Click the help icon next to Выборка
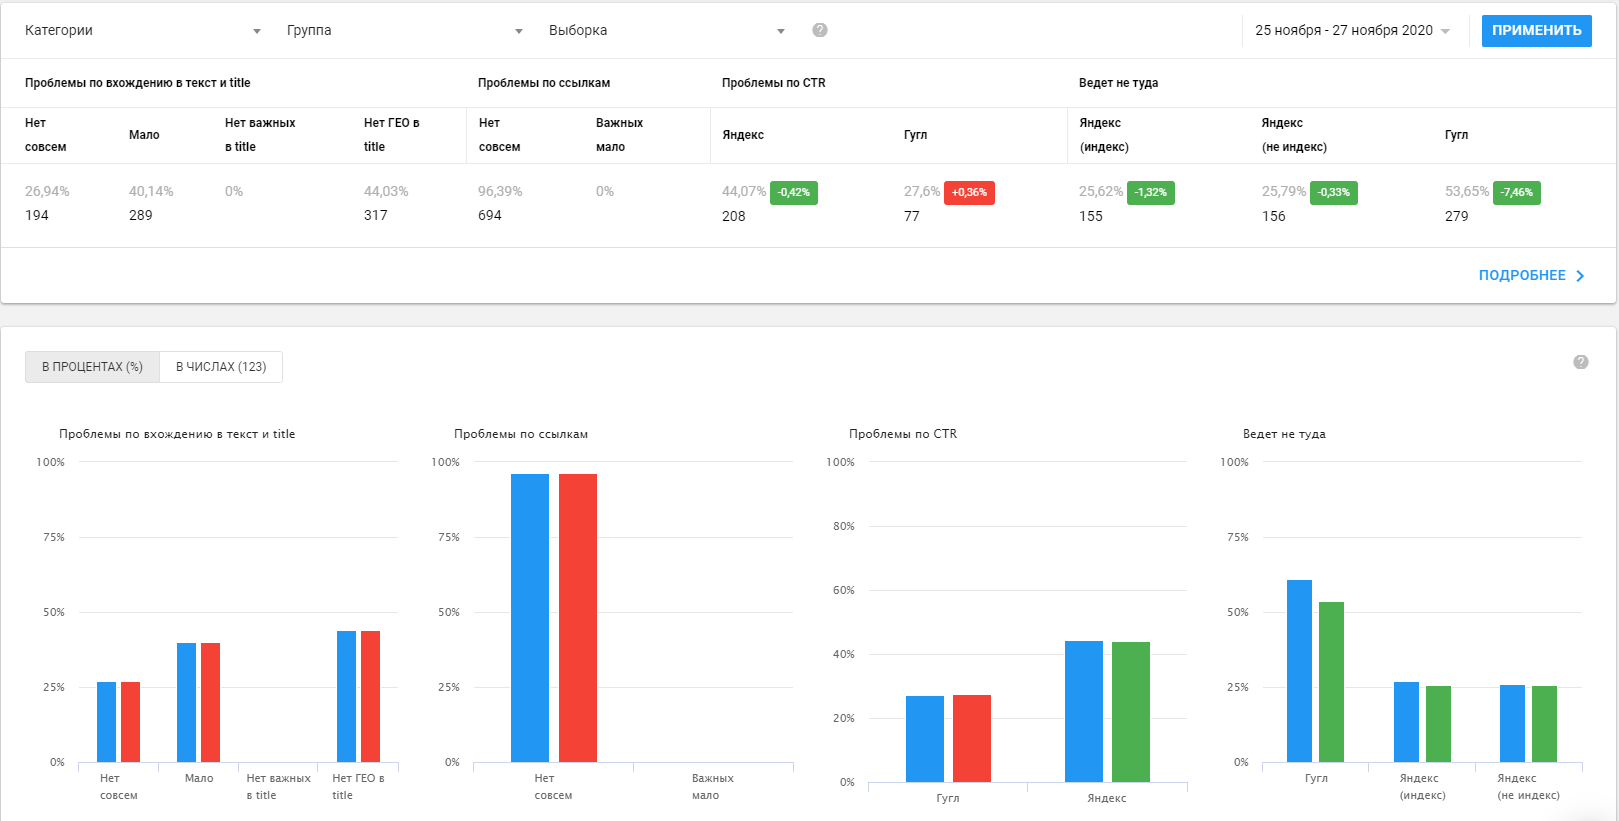1619x821 pixels. 820,30
